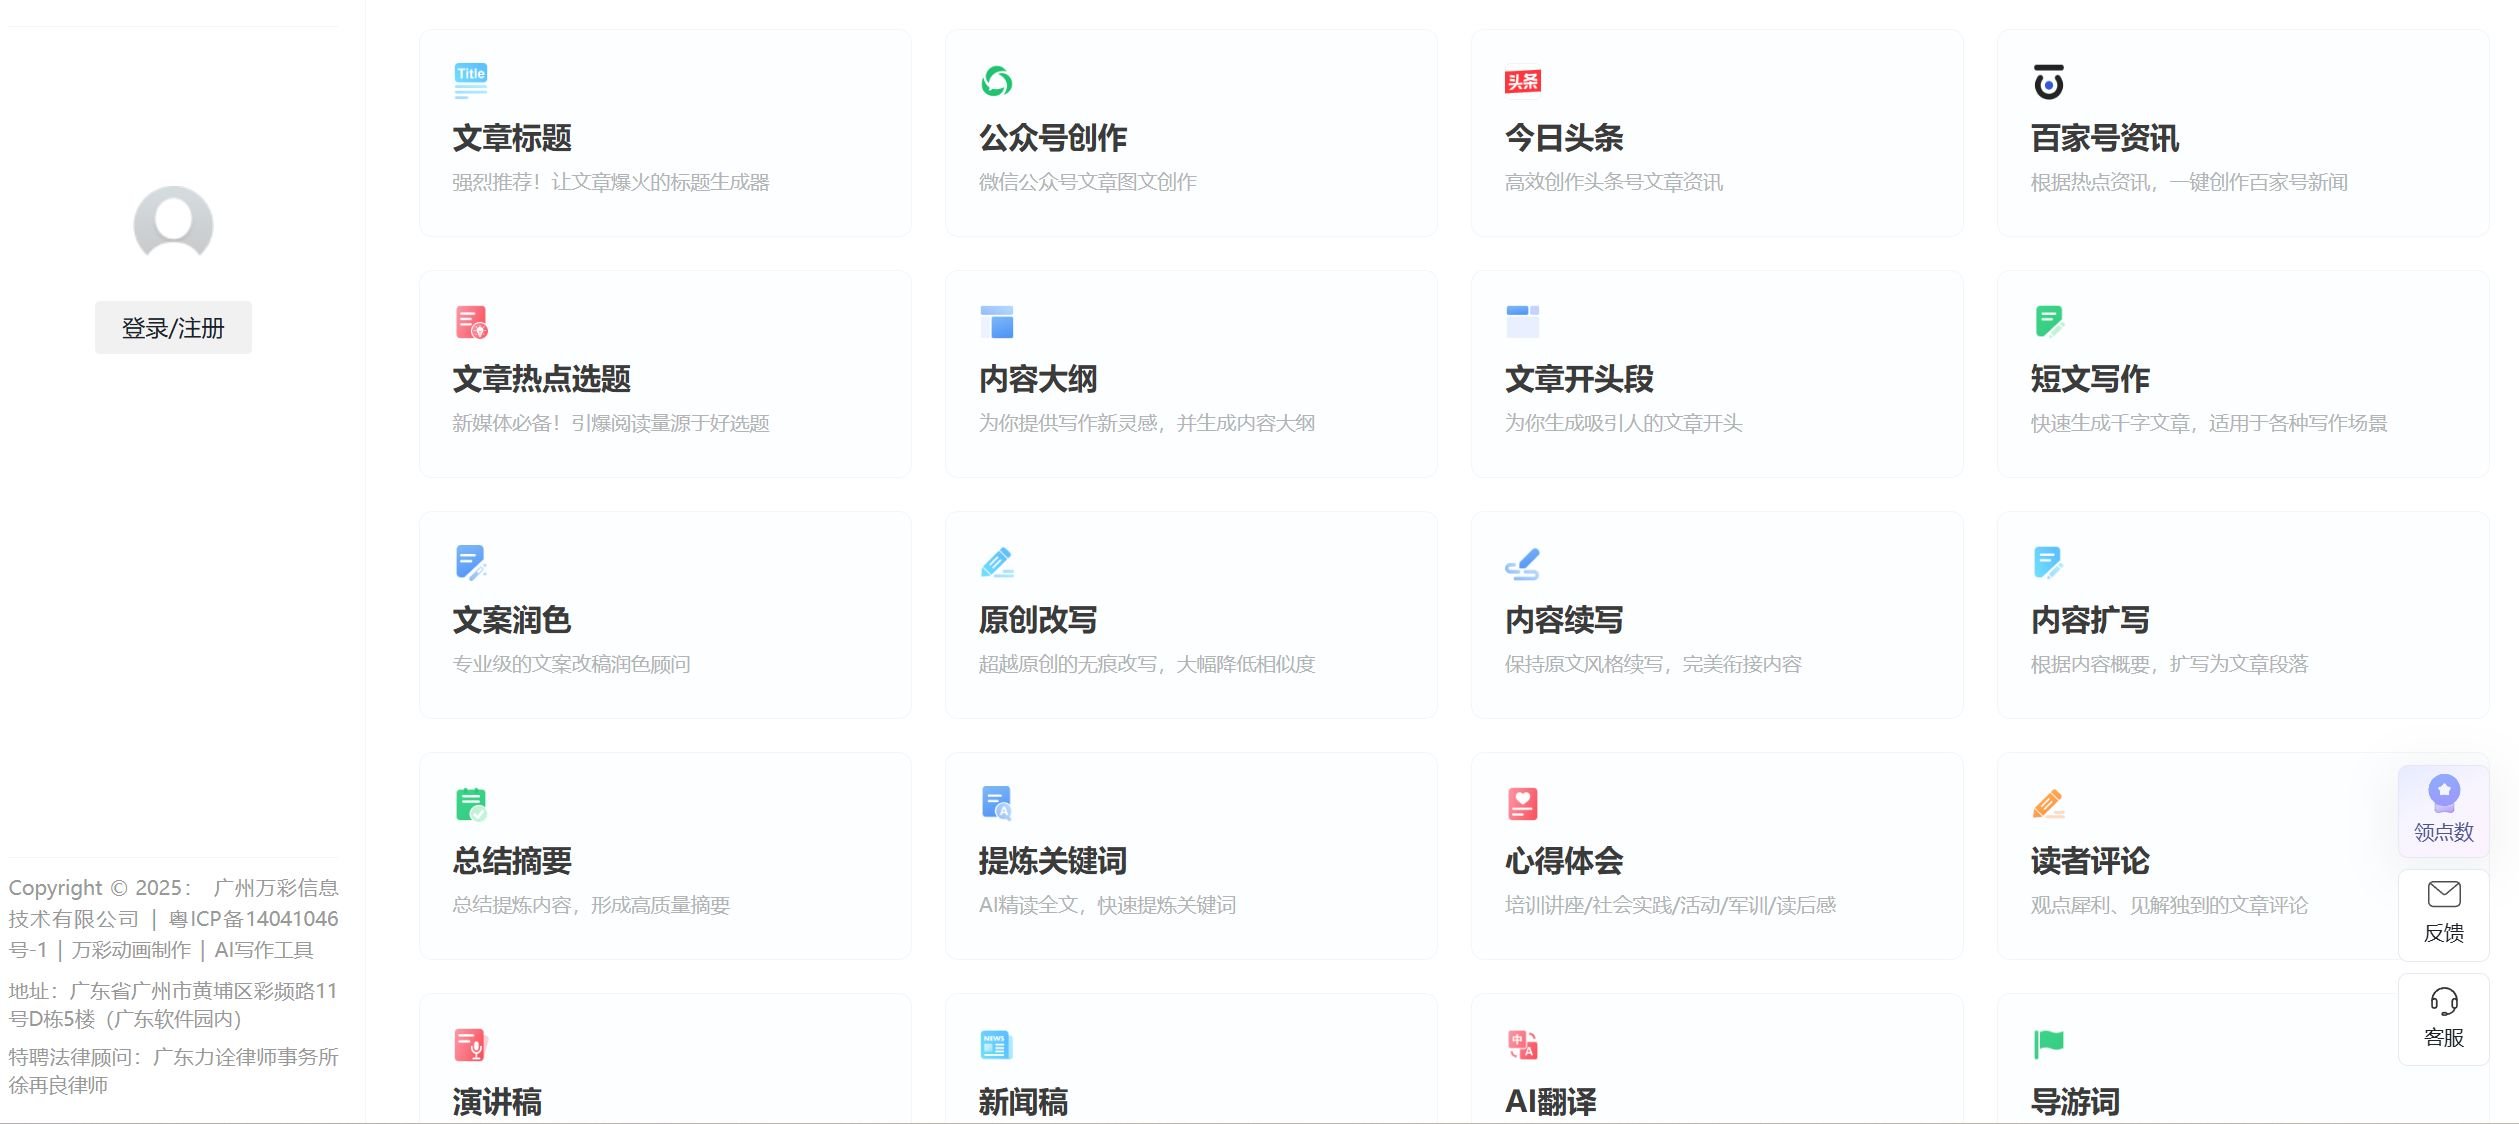Select the 短文写作 heading
The height and width of the screenshot is (1124, 2519).
(x=2090, y=379)
